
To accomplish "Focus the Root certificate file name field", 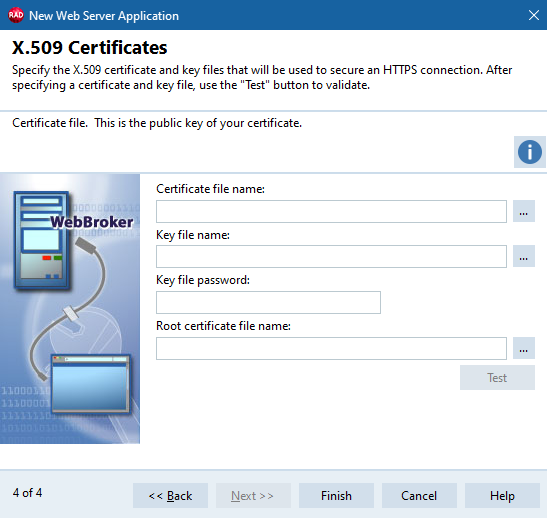I will pos(331,348).
